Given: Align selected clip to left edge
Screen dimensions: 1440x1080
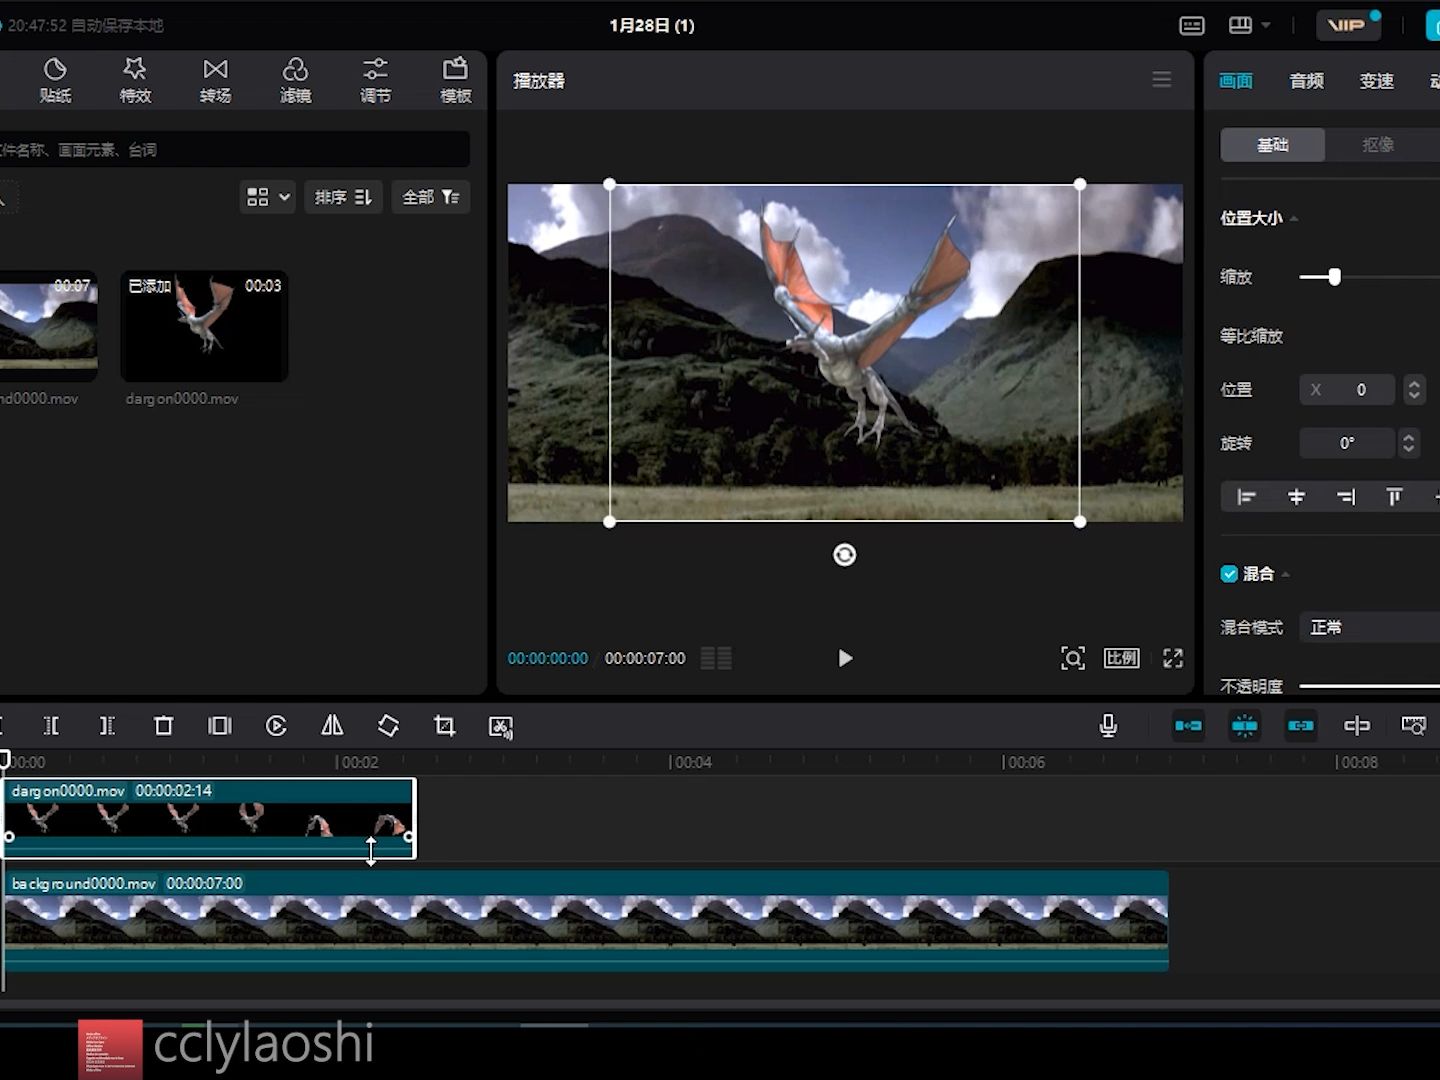Looking at the screenshot, I should click(x=1246, y=497).
